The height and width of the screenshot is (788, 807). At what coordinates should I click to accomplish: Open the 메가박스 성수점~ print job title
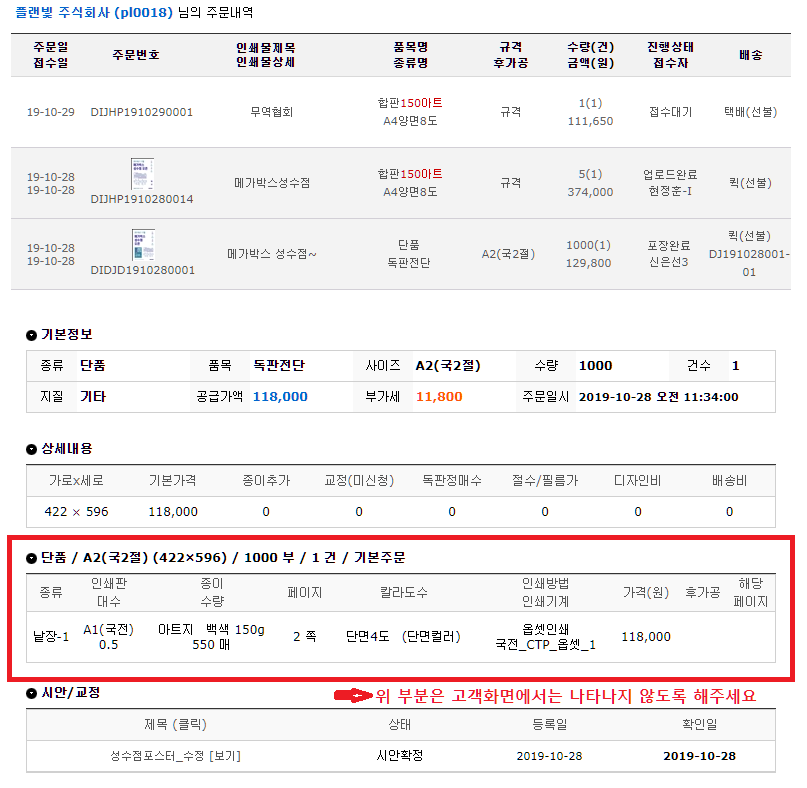coord(271,254)
